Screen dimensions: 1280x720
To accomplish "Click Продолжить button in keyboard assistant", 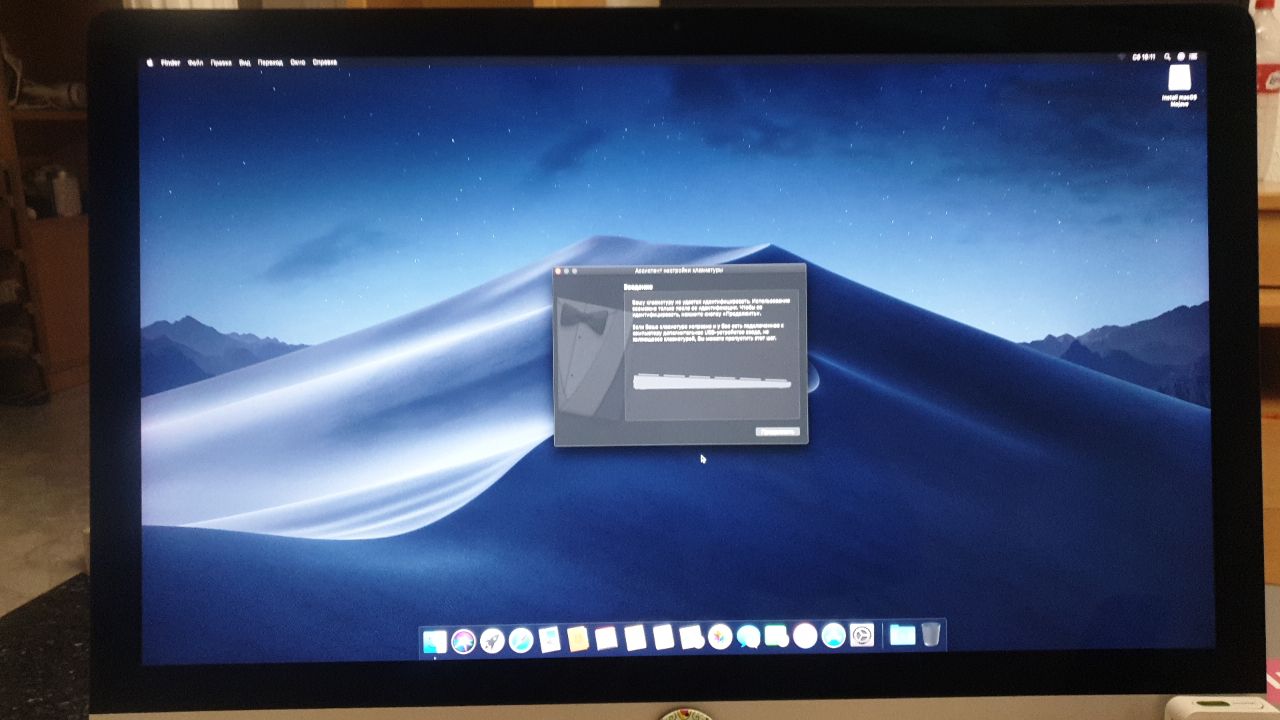I will pos(777,432).
